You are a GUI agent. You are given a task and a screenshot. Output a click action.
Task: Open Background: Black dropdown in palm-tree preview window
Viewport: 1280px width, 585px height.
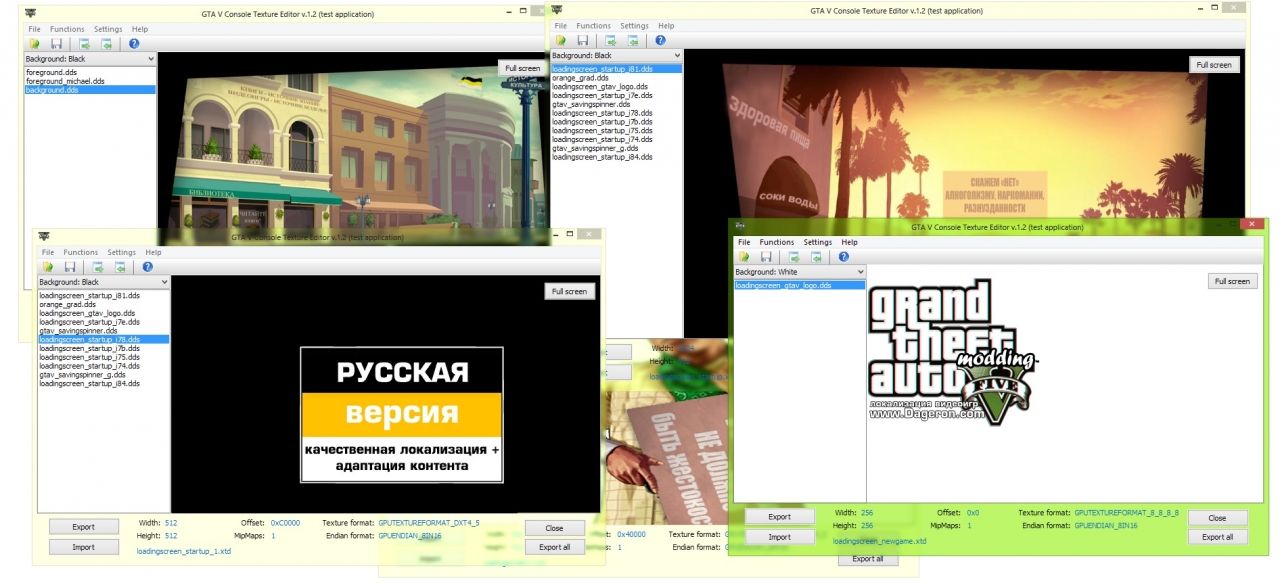coord(617,55)
